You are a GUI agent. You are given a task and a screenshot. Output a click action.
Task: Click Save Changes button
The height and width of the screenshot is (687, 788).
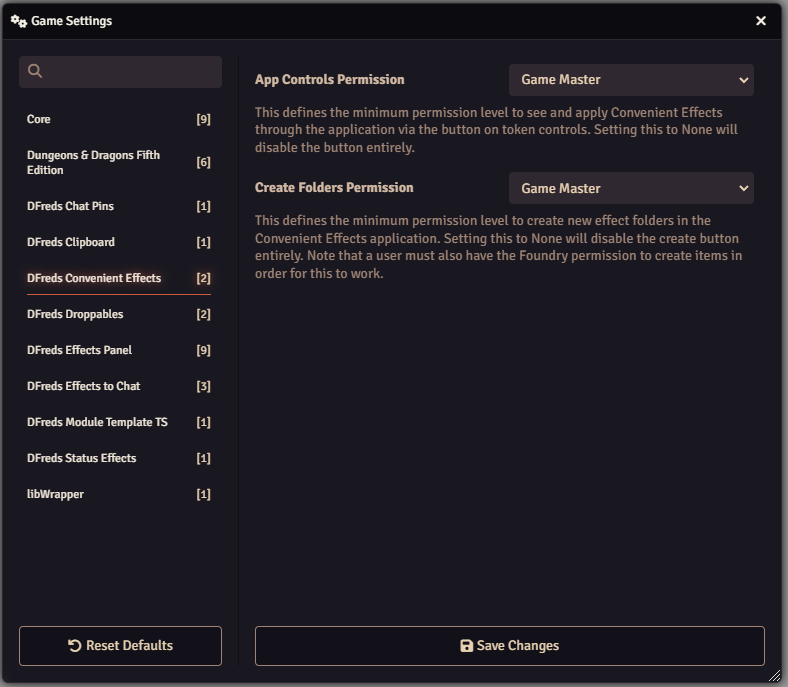coord(509,646)
